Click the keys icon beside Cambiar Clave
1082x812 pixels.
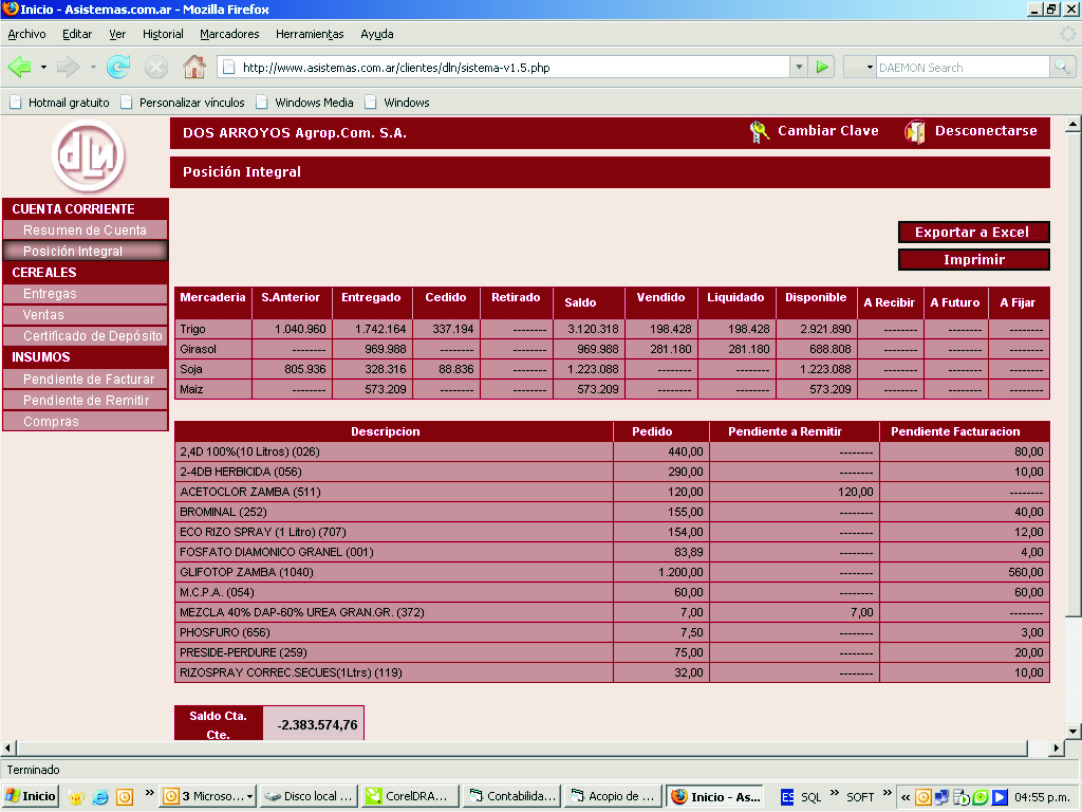[759, 132]
